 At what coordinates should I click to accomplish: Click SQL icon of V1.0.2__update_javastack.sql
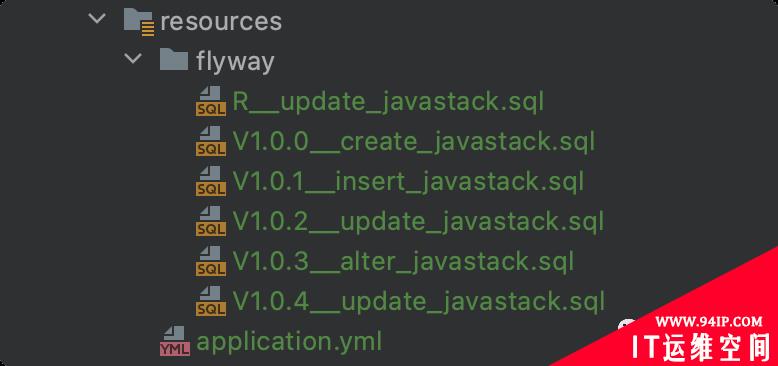[x=210, y=221]
